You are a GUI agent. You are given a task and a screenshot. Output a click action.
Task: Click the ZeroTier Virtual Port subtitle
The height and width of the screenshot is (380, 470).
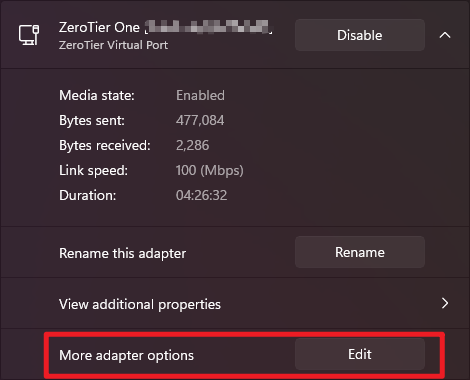(113, 45)
